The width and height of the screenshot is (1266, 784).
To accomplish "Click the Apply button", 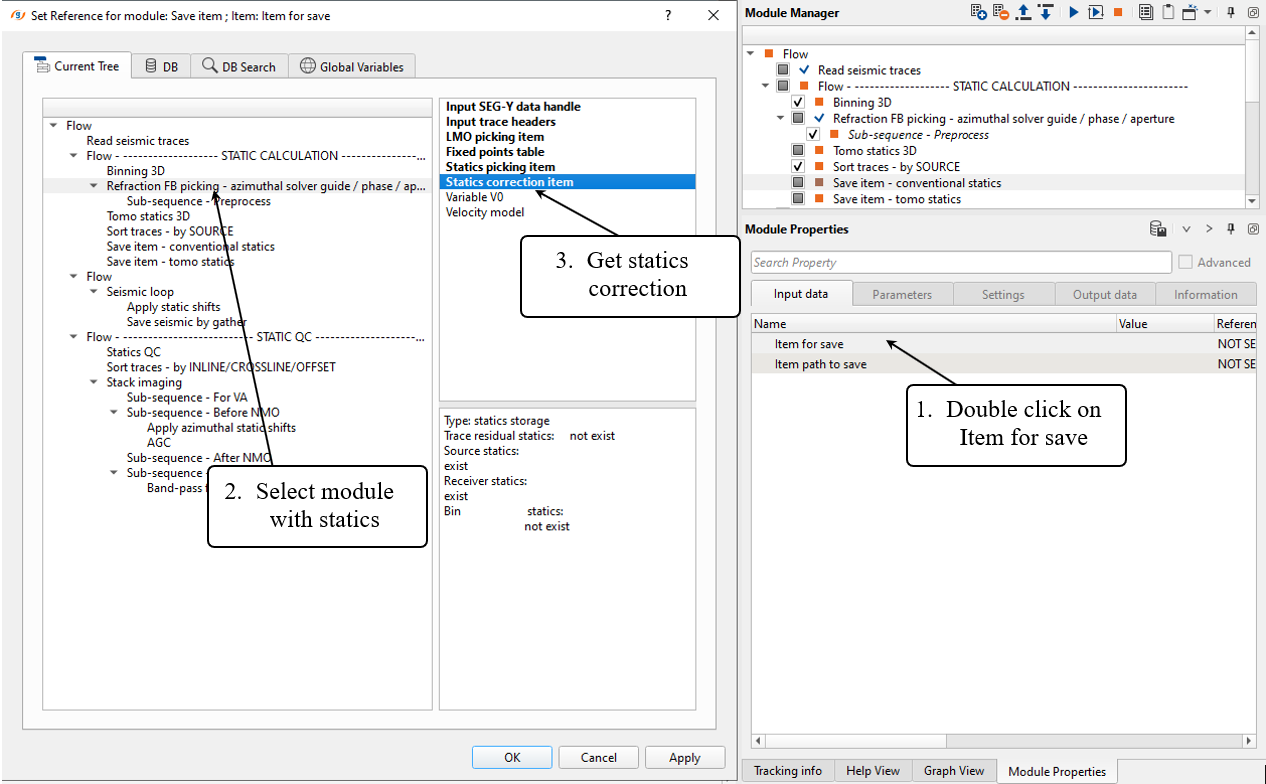I will tap(684, 757).
